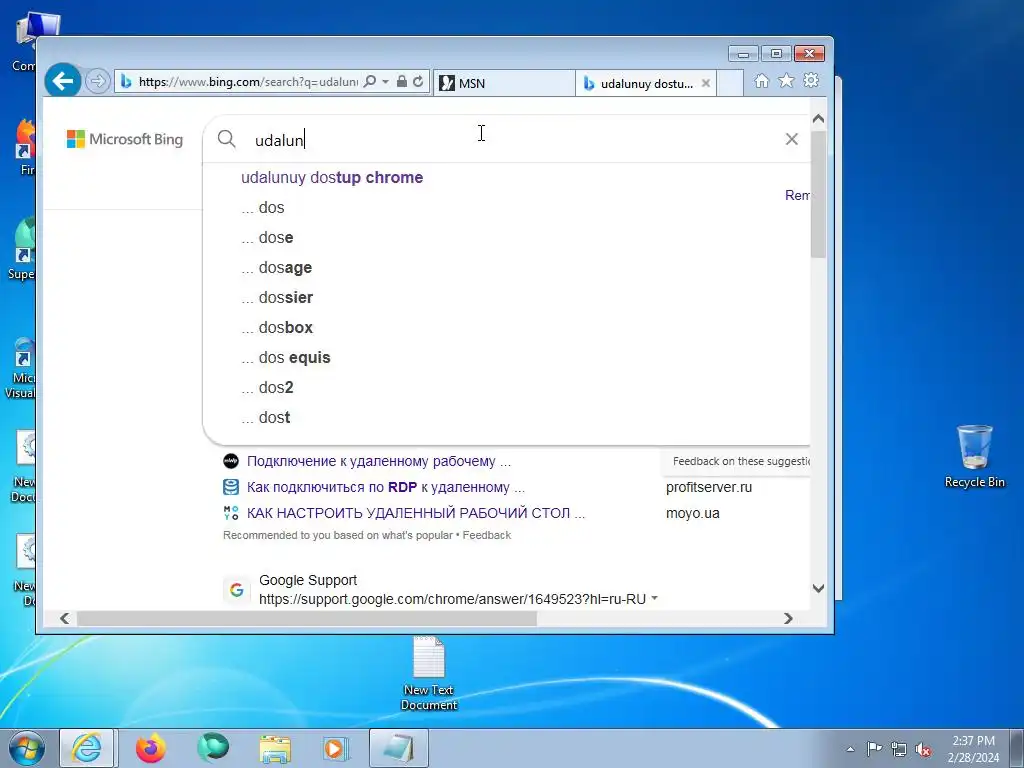Open the IE Home icon

pos(761,80)
